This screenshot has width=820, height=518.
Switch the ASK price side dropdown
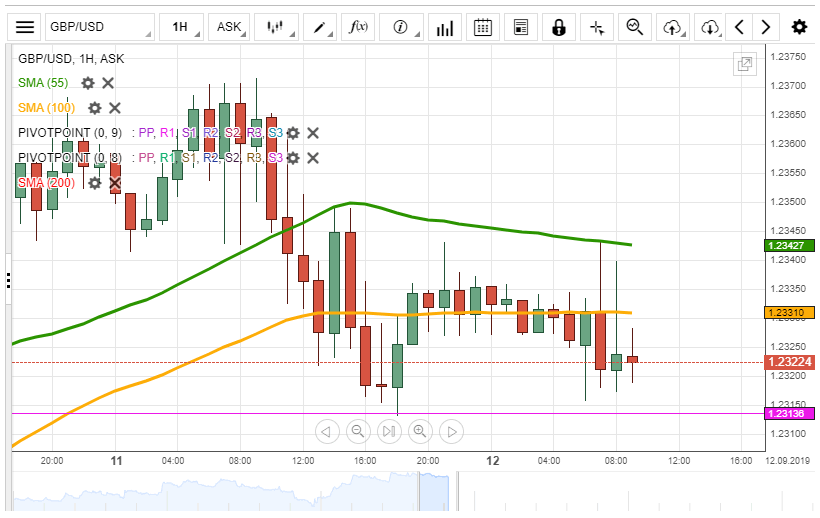[x=229, y=27]
